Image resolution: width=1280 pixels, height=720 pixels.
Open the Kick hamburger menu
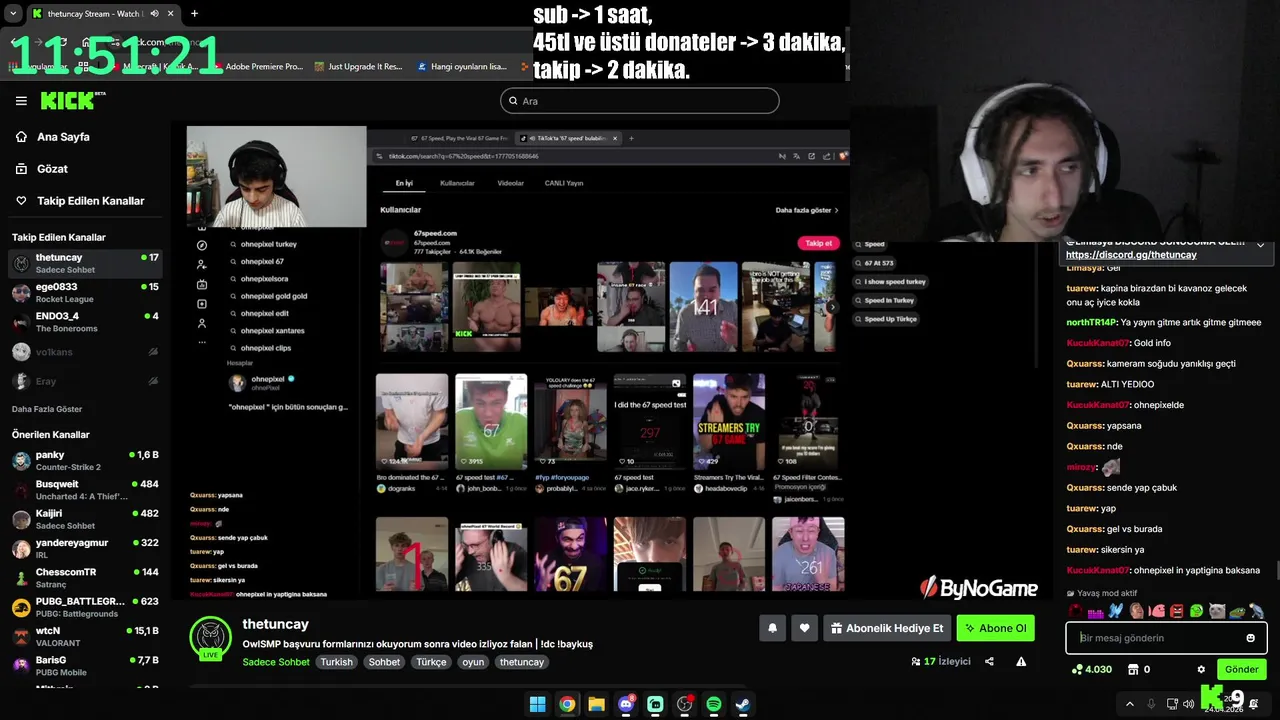[21, 101]
